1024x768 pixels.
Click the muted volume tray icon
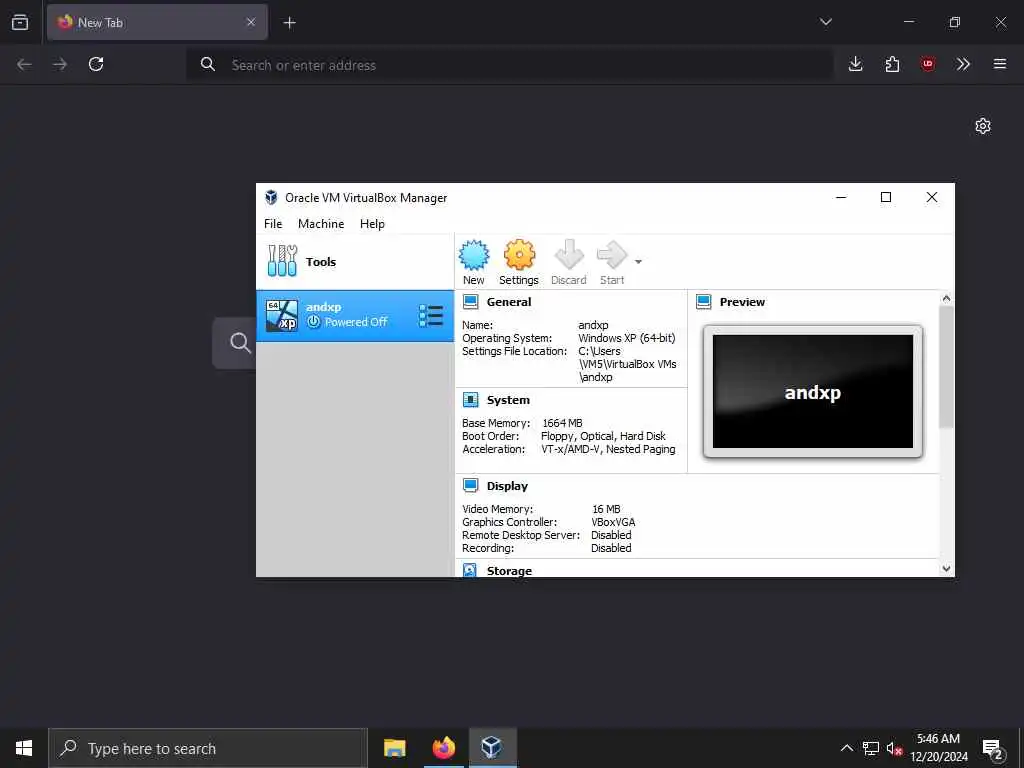point(894,748)
